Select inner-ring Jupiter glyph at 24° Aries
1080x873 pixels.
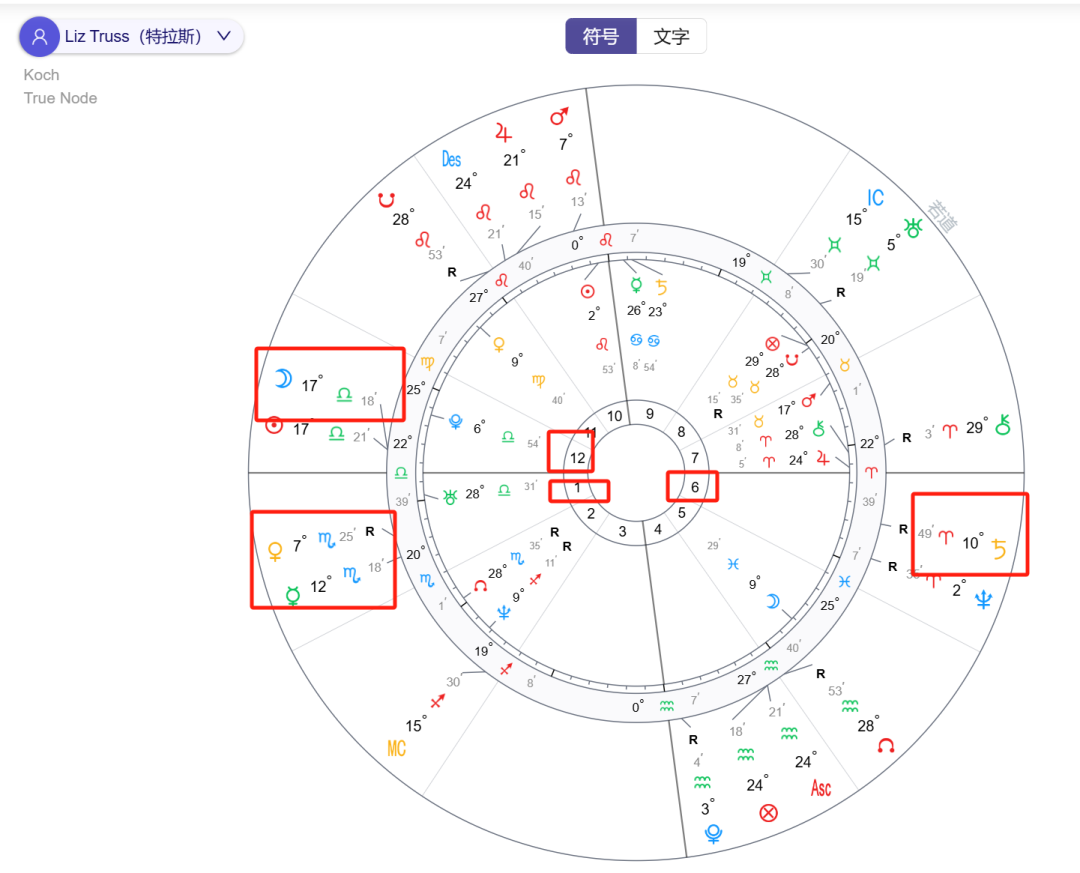click(822, 458)
